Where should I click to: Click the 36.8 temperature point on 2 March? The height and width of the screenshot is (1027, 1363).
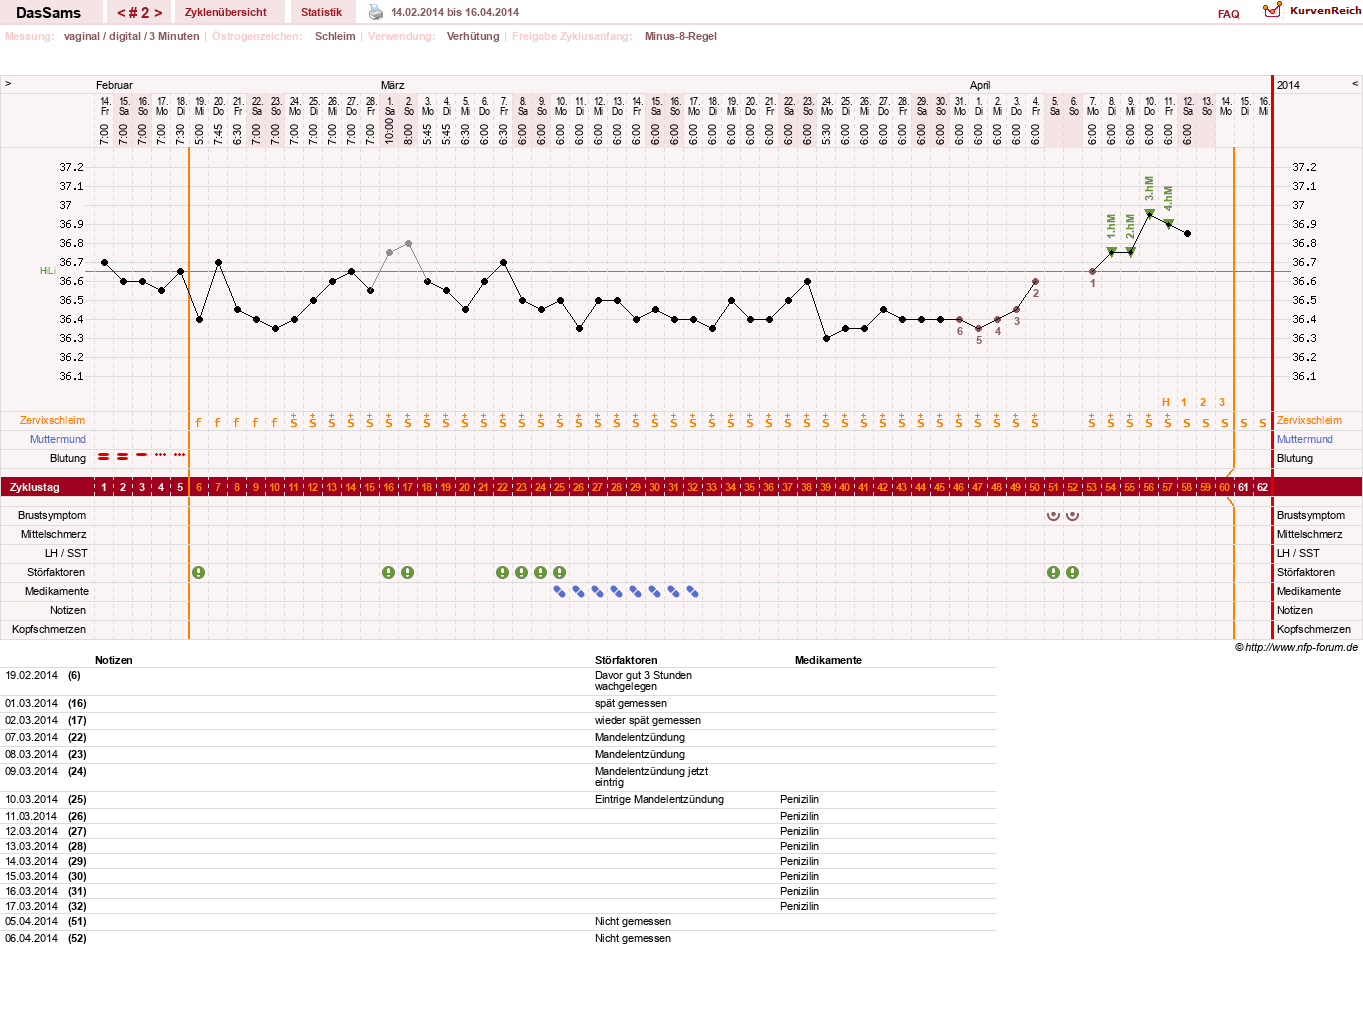pyautogui.click(x=408, y=243)
